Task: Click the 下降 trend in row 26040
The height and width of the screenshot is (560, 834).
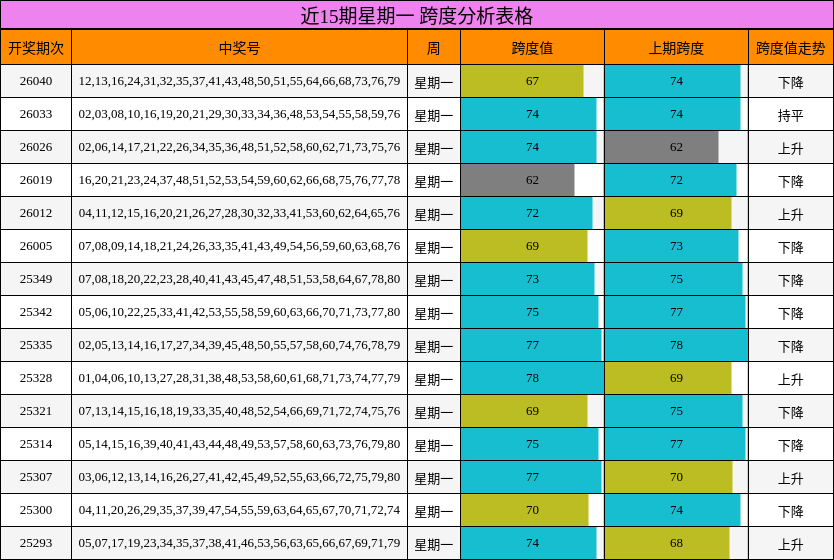Action: coord(791,82)
